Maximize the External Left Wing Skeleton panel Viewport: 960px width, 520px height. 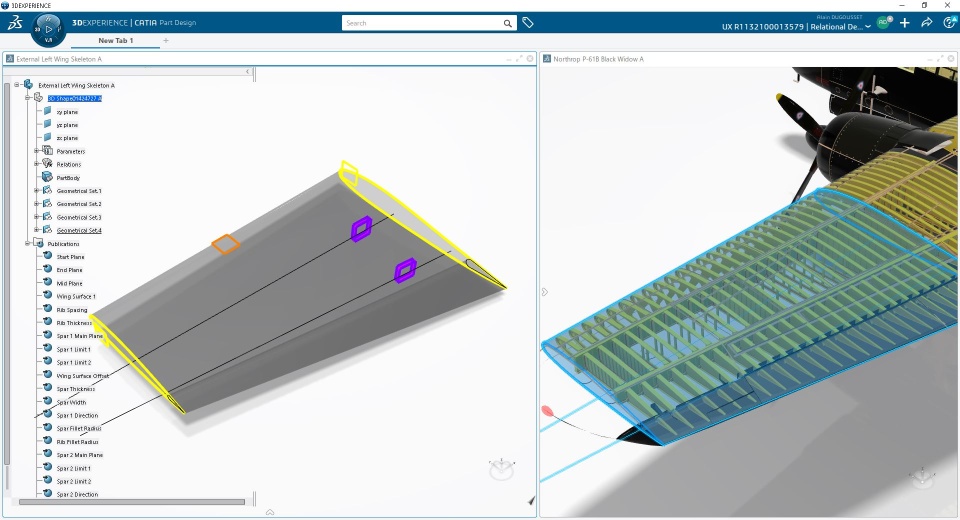pyautogui.click(x=519, y=59)
